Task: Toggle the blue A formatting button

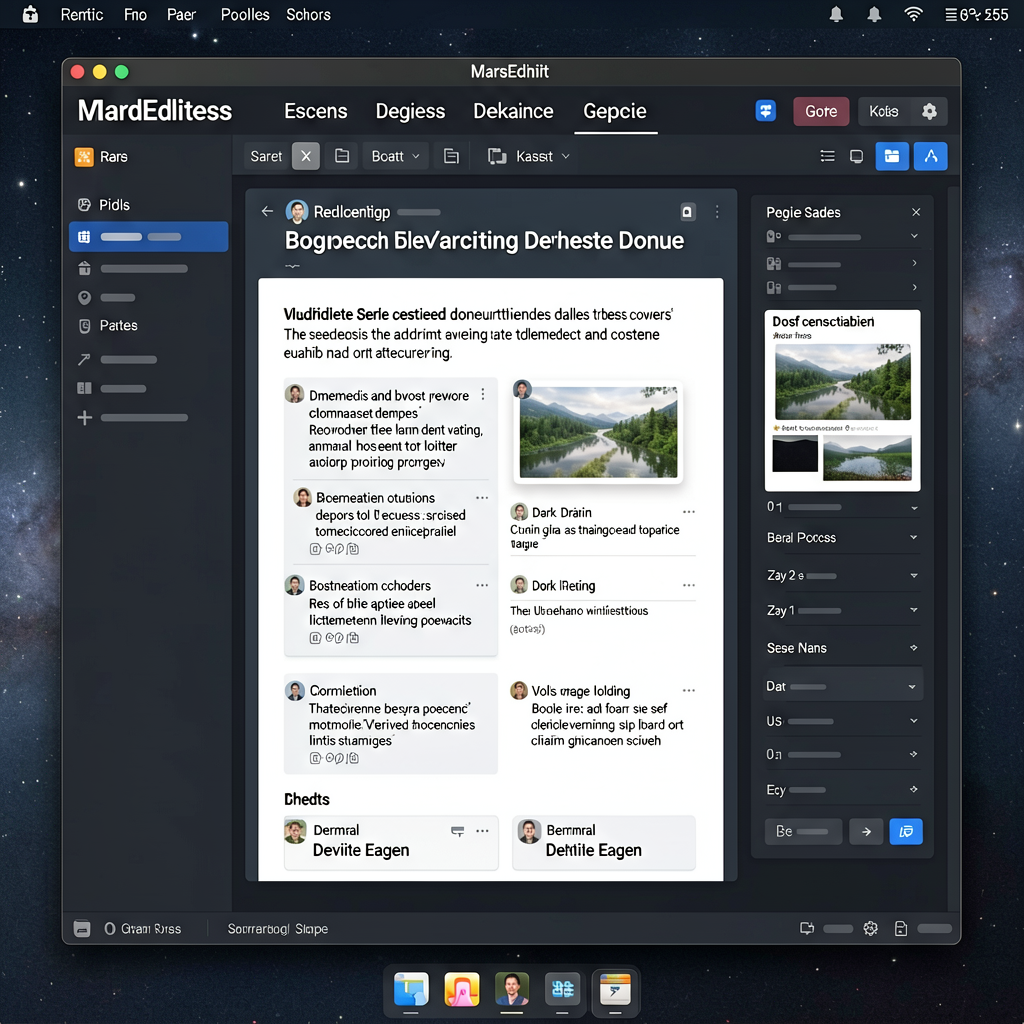Action: [931, 156]
